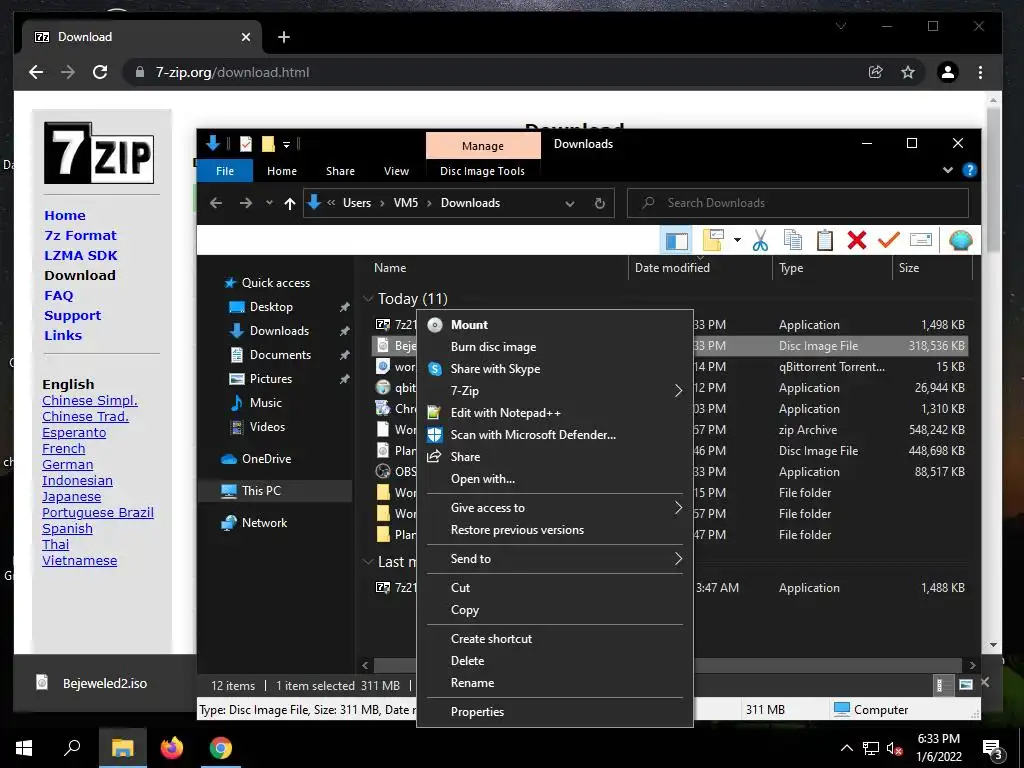Click the properties icon in quick access toolbar
Viewport: 1024px width, 768px height.
click(x=246, y=144)
